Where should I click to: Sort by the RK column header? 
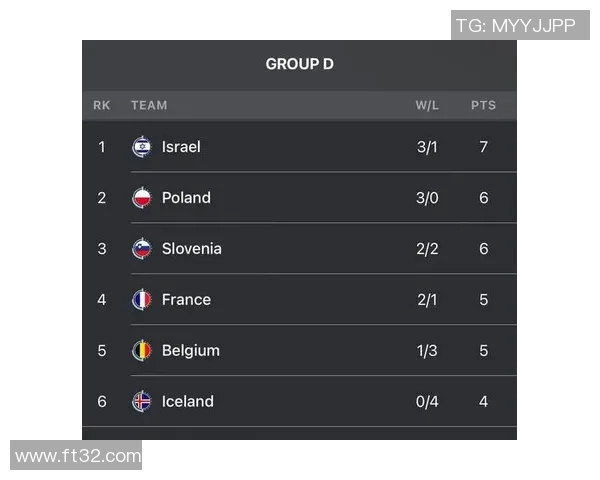(x=102, y=105)
